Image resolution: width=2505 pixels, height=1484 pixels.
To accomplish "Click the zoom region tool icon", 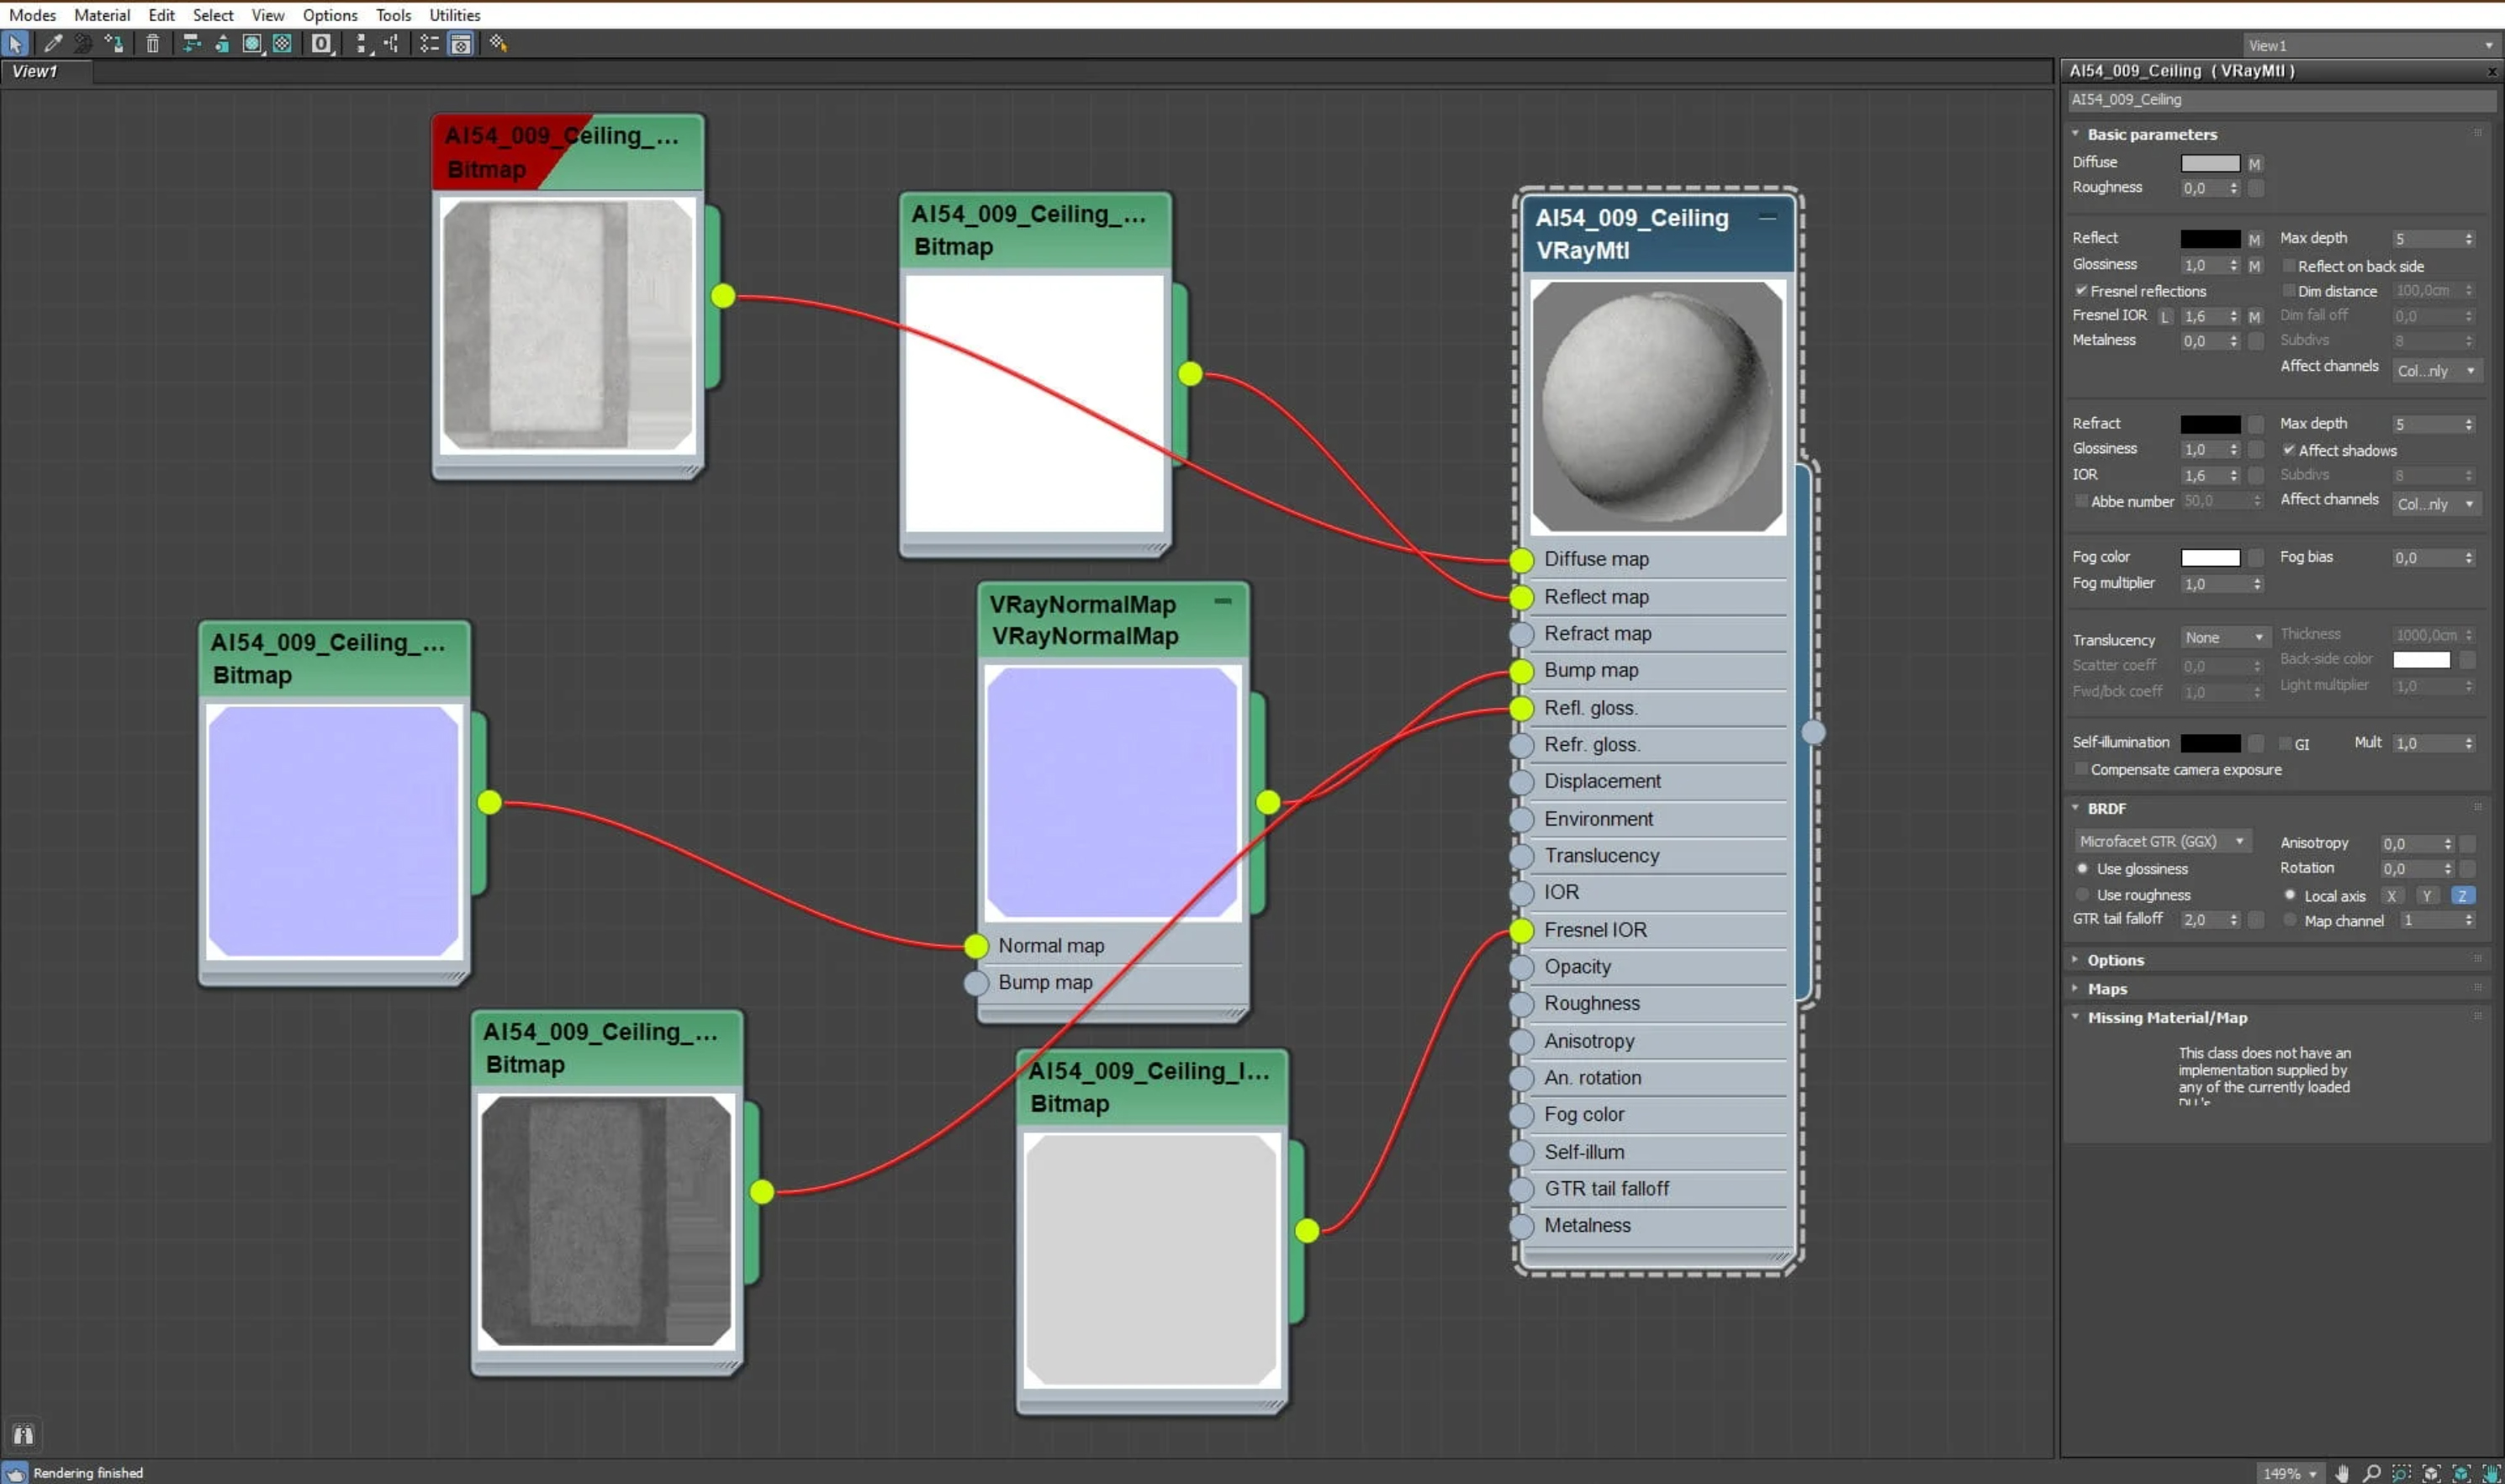I will pos(2401,1473).
